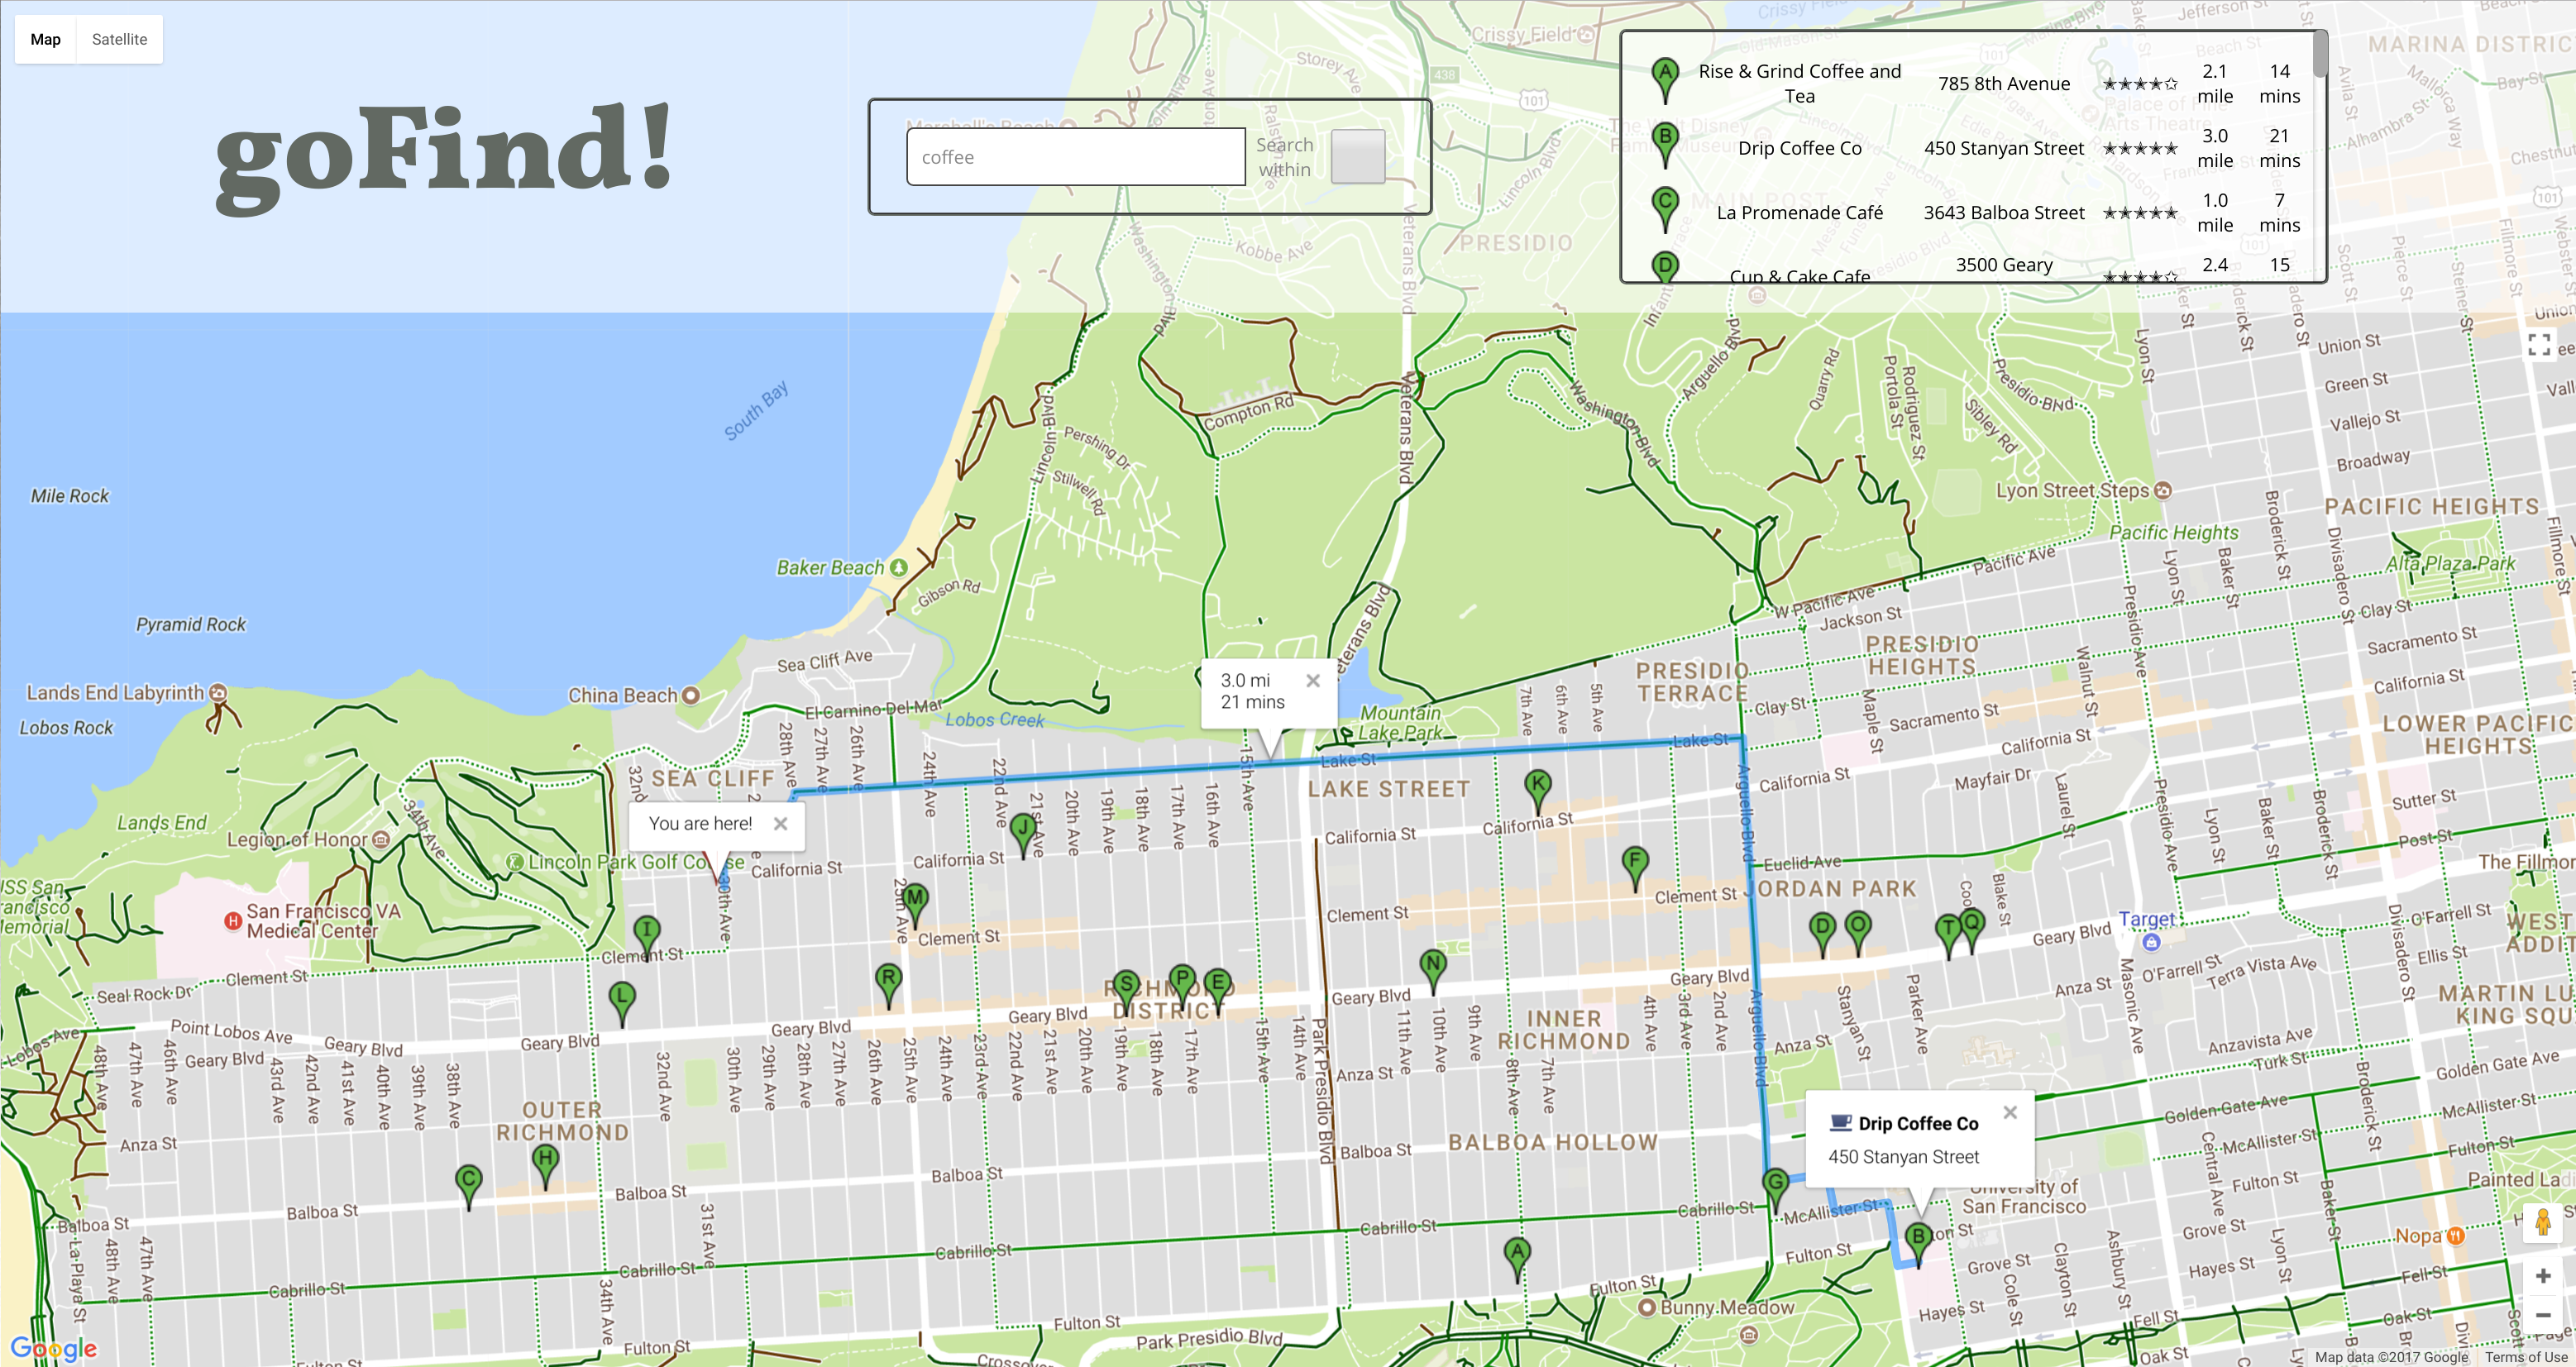Zoom in the map with plus button

(x=2542, y=1276)
